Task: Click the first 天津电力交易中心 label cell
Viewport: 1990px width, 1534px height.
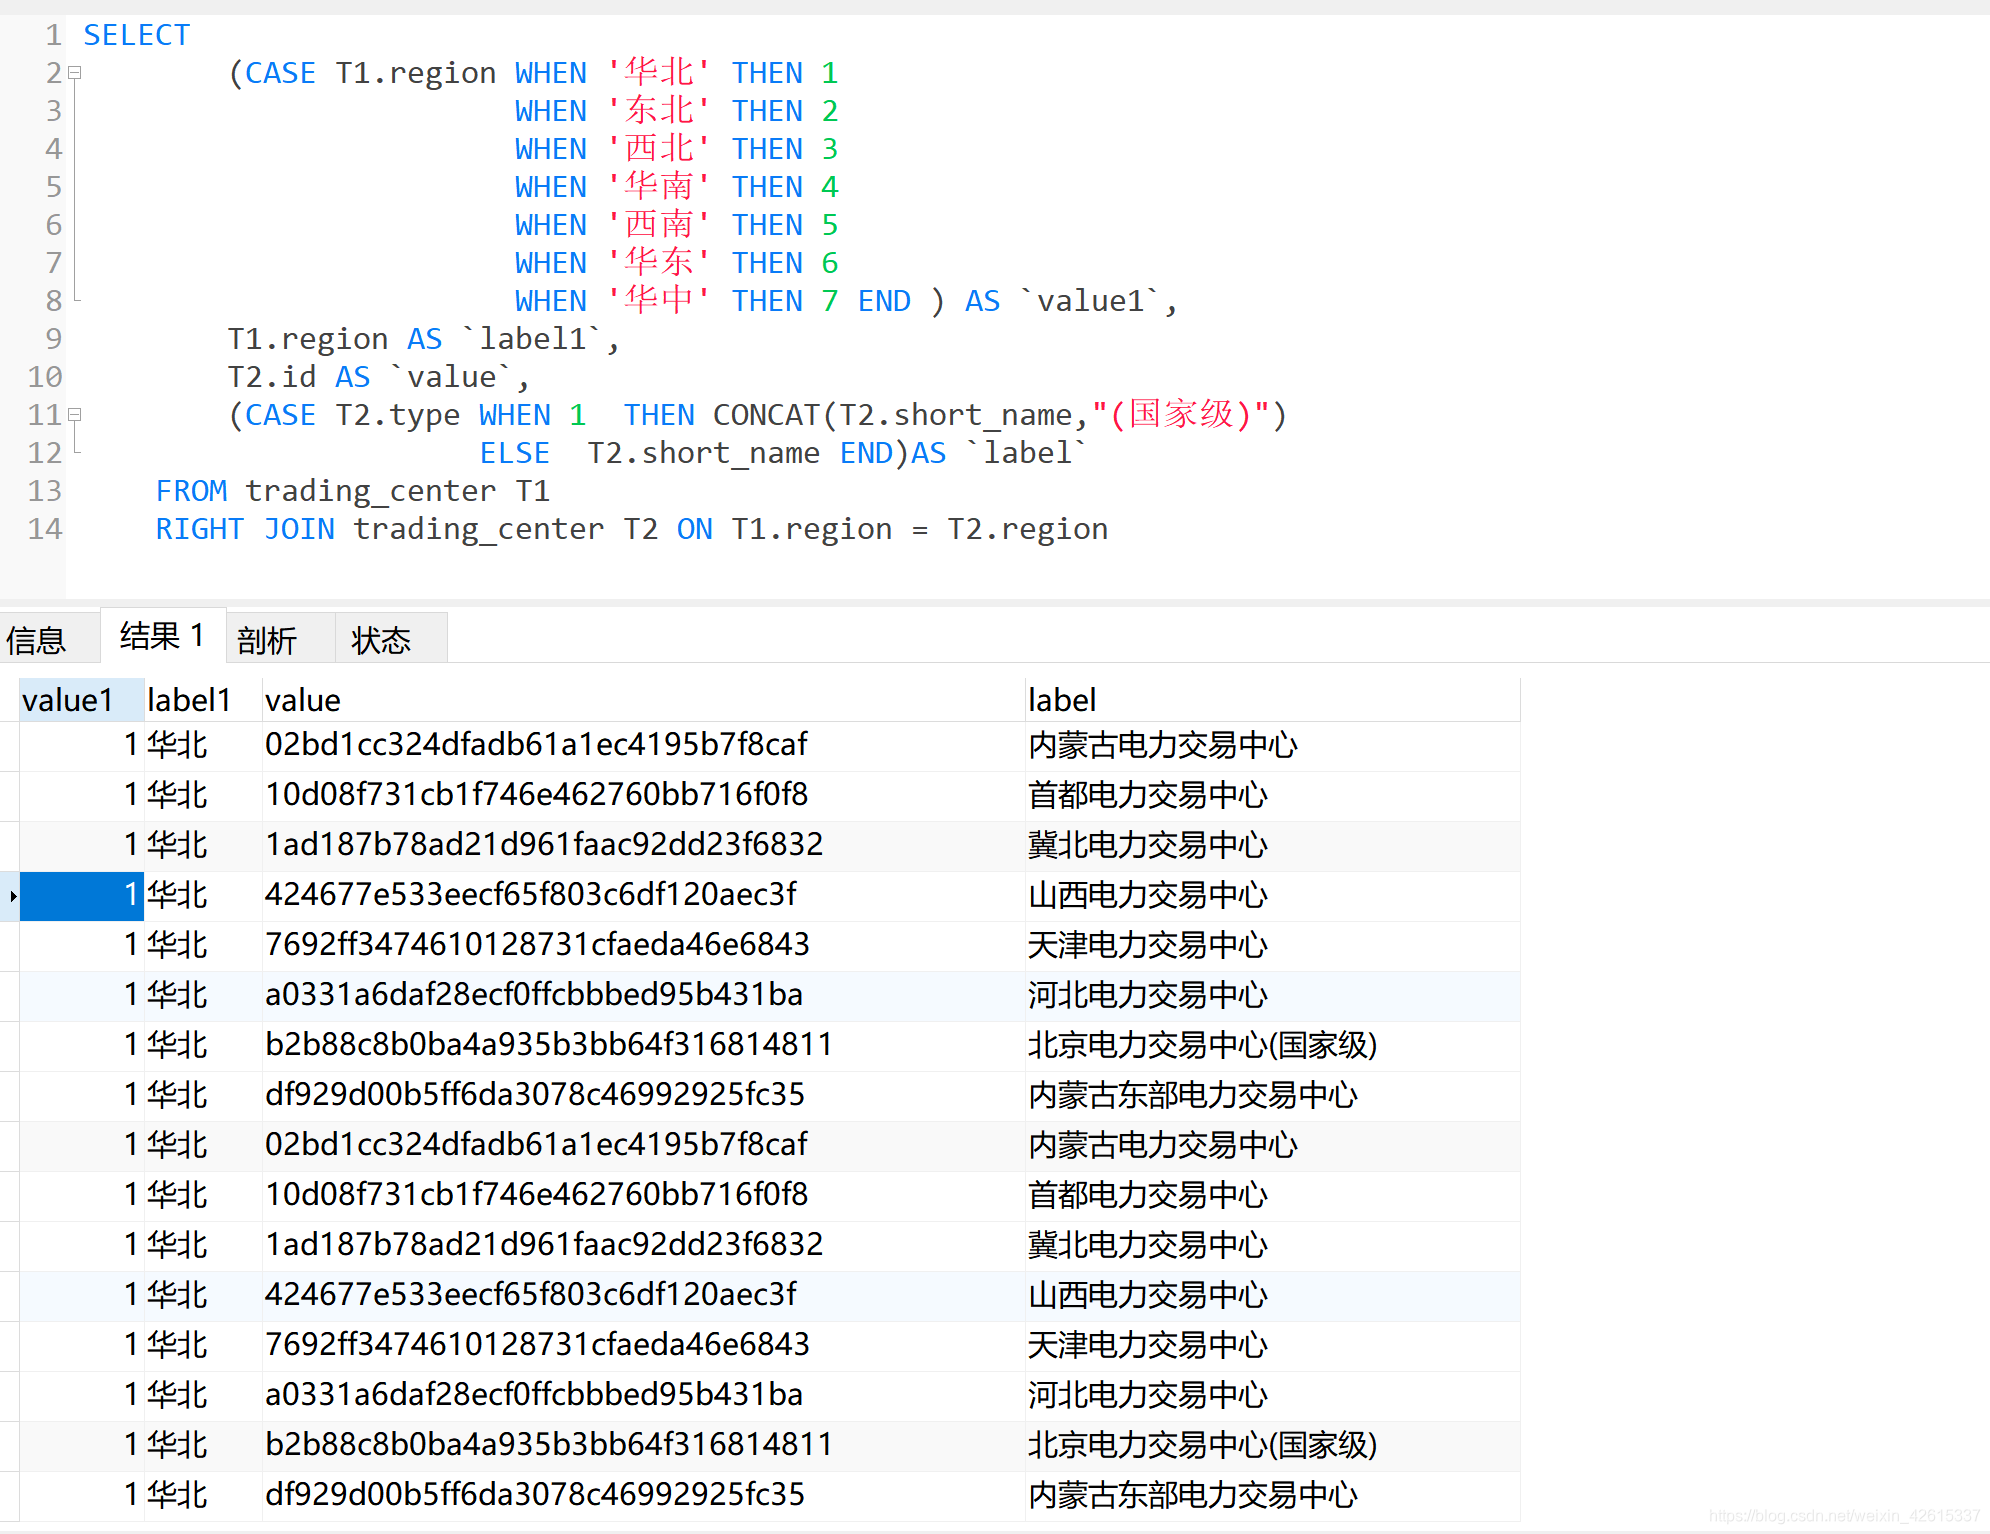Action: pyautogui.click(x=1147, y=945)
